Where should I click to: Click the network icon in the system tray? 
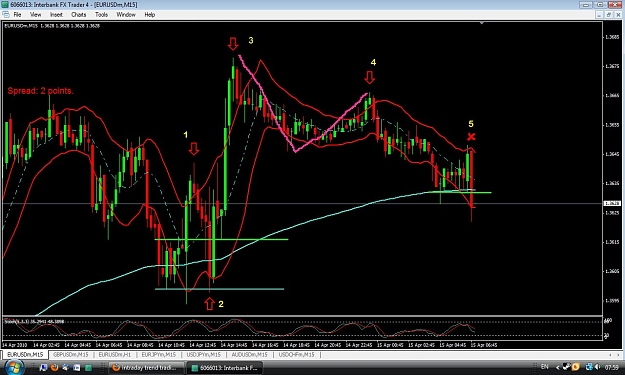pos(589,367)
